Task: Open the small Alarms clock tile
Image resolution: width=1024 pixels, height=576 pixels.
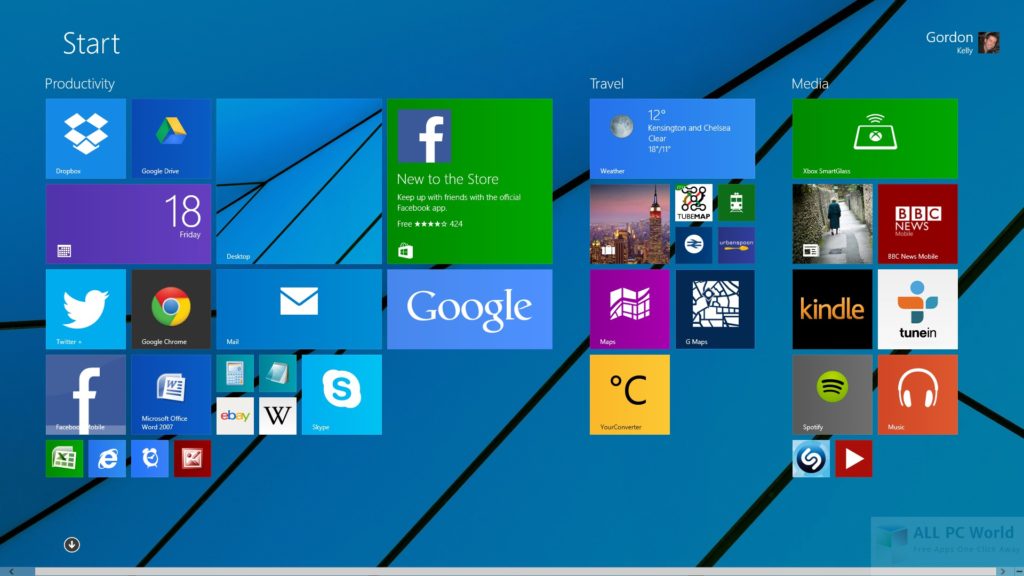Action: coord(150,458)
